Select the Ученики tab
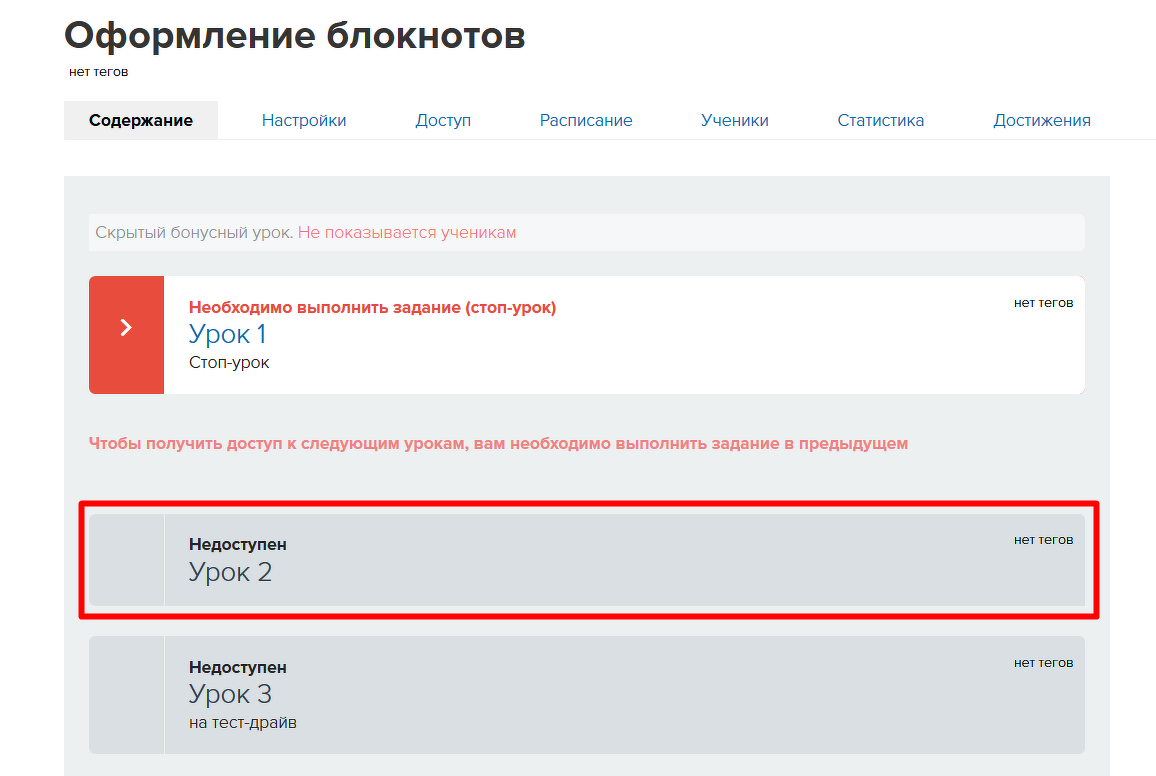This screenshot has width=1156, height=776. pyautogui.click(x=735, y=120)
